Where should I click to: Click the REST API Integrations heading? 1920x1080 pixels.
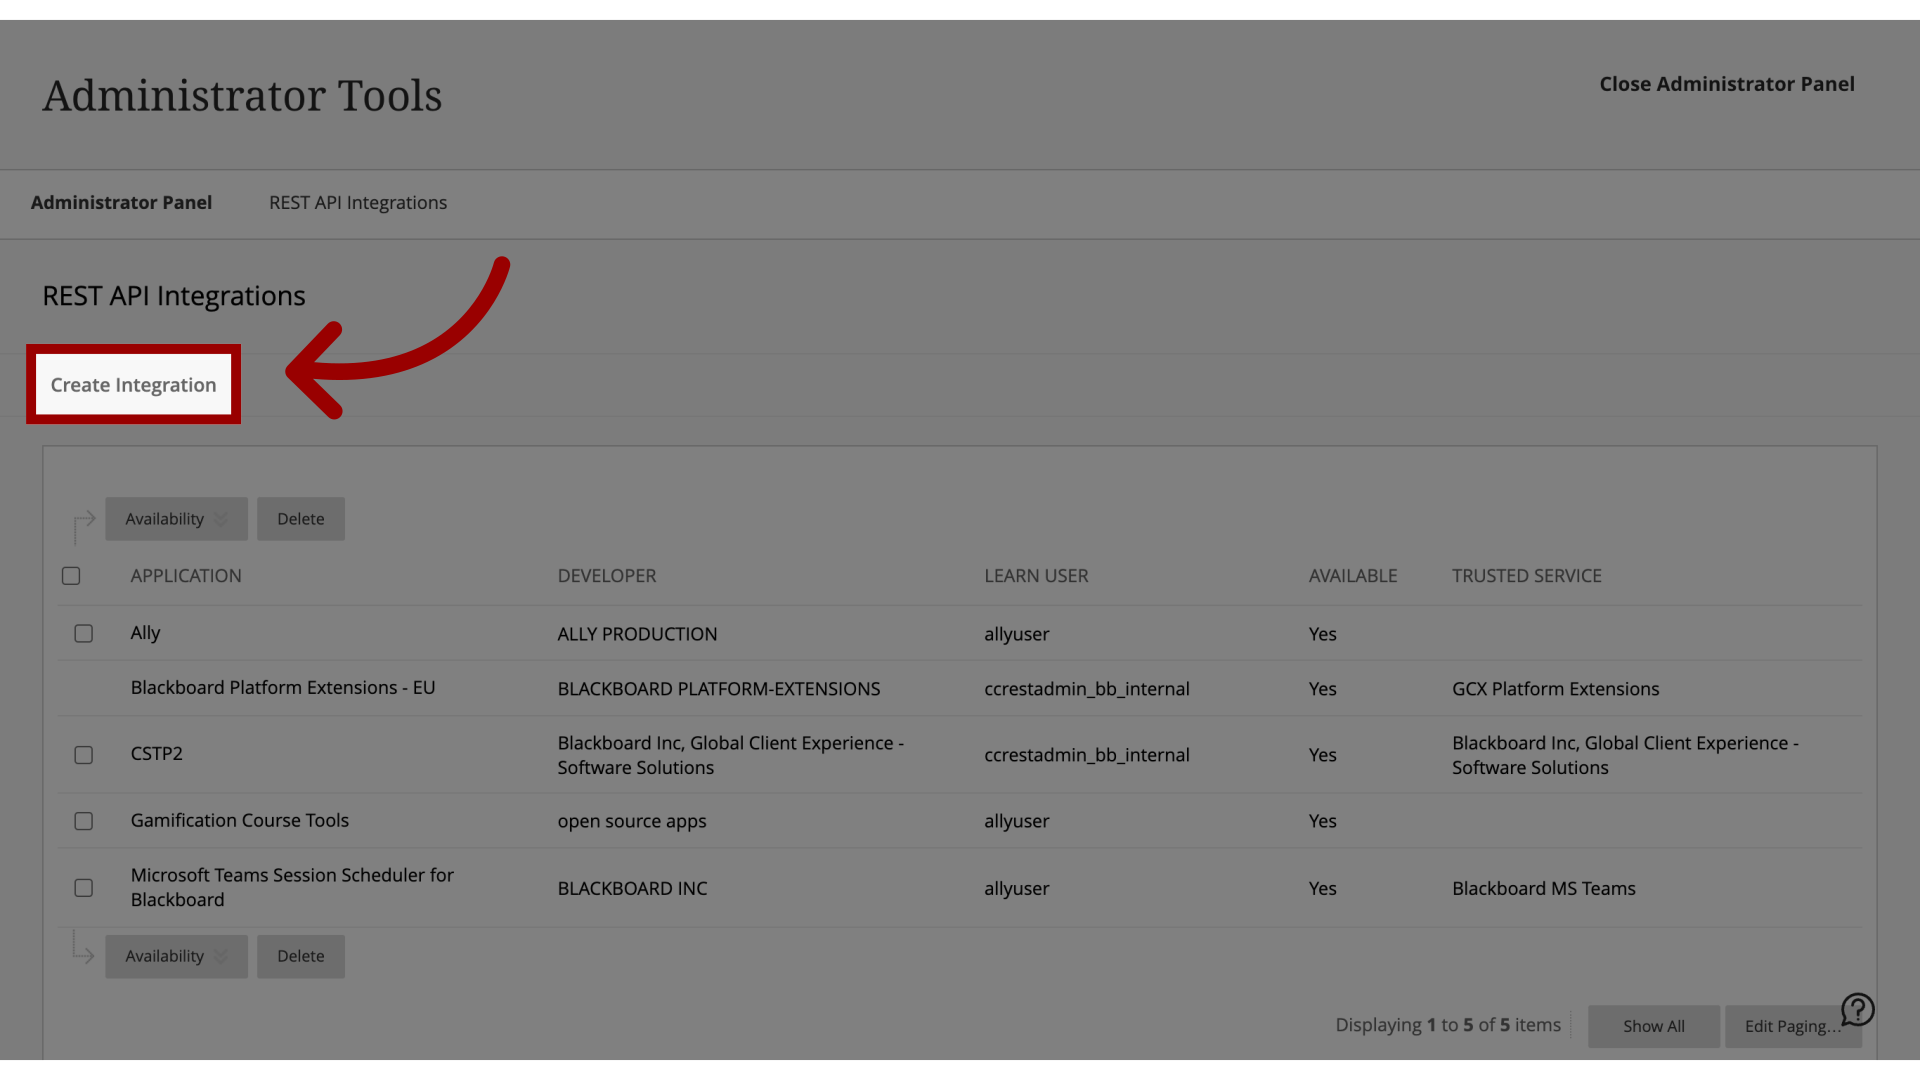(x=174, y=296)
